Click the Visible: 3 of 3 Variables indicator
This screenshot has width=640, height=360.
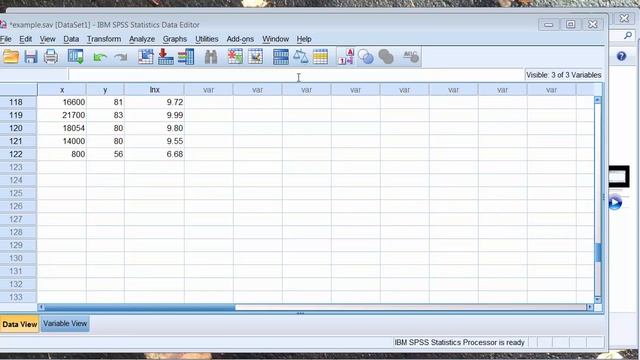(563, 75)
